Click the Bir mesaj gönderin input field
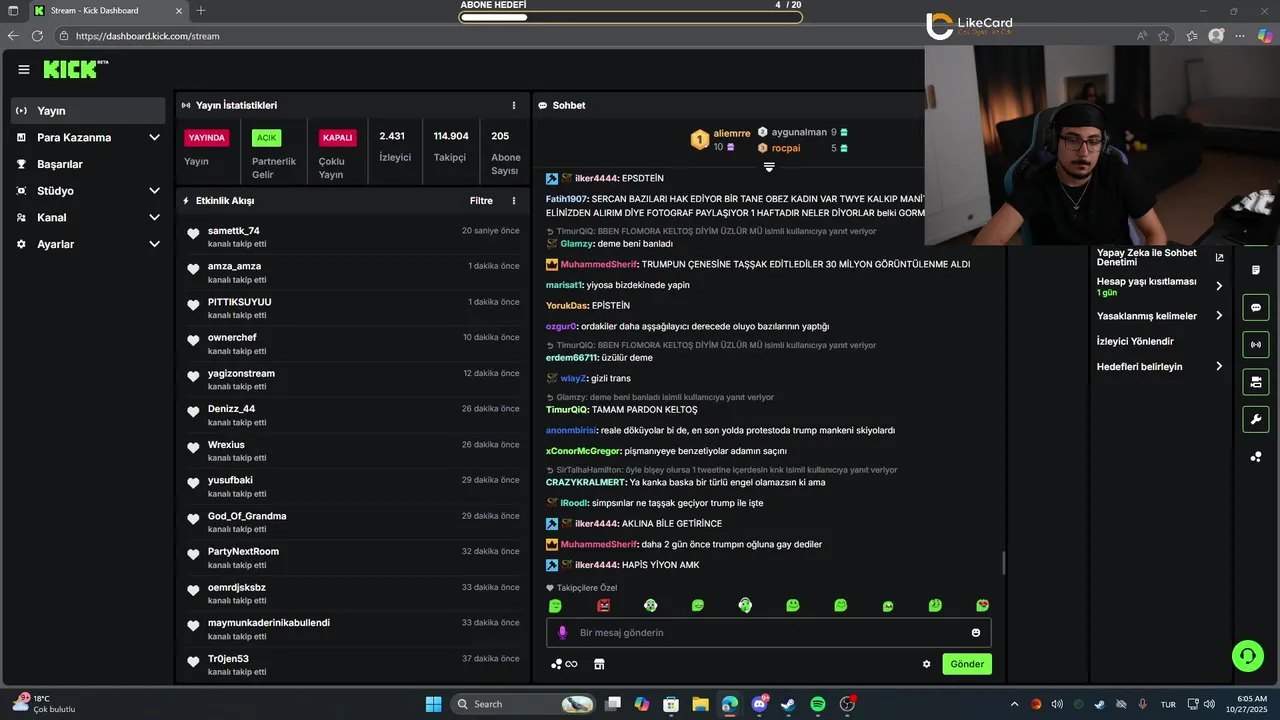 tap(768, 632)
